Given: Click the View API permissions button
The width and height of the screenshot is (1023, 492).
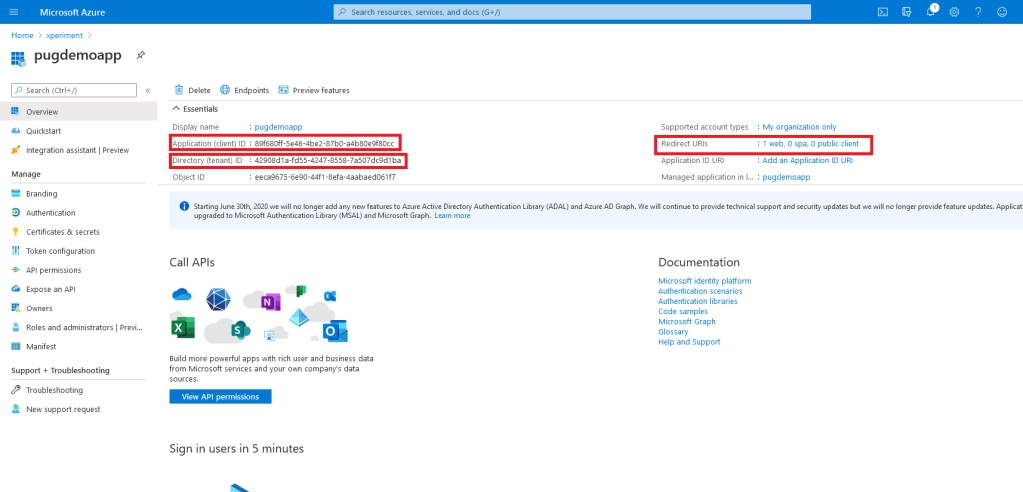Looking at the screenshot, I should point(220,396).
